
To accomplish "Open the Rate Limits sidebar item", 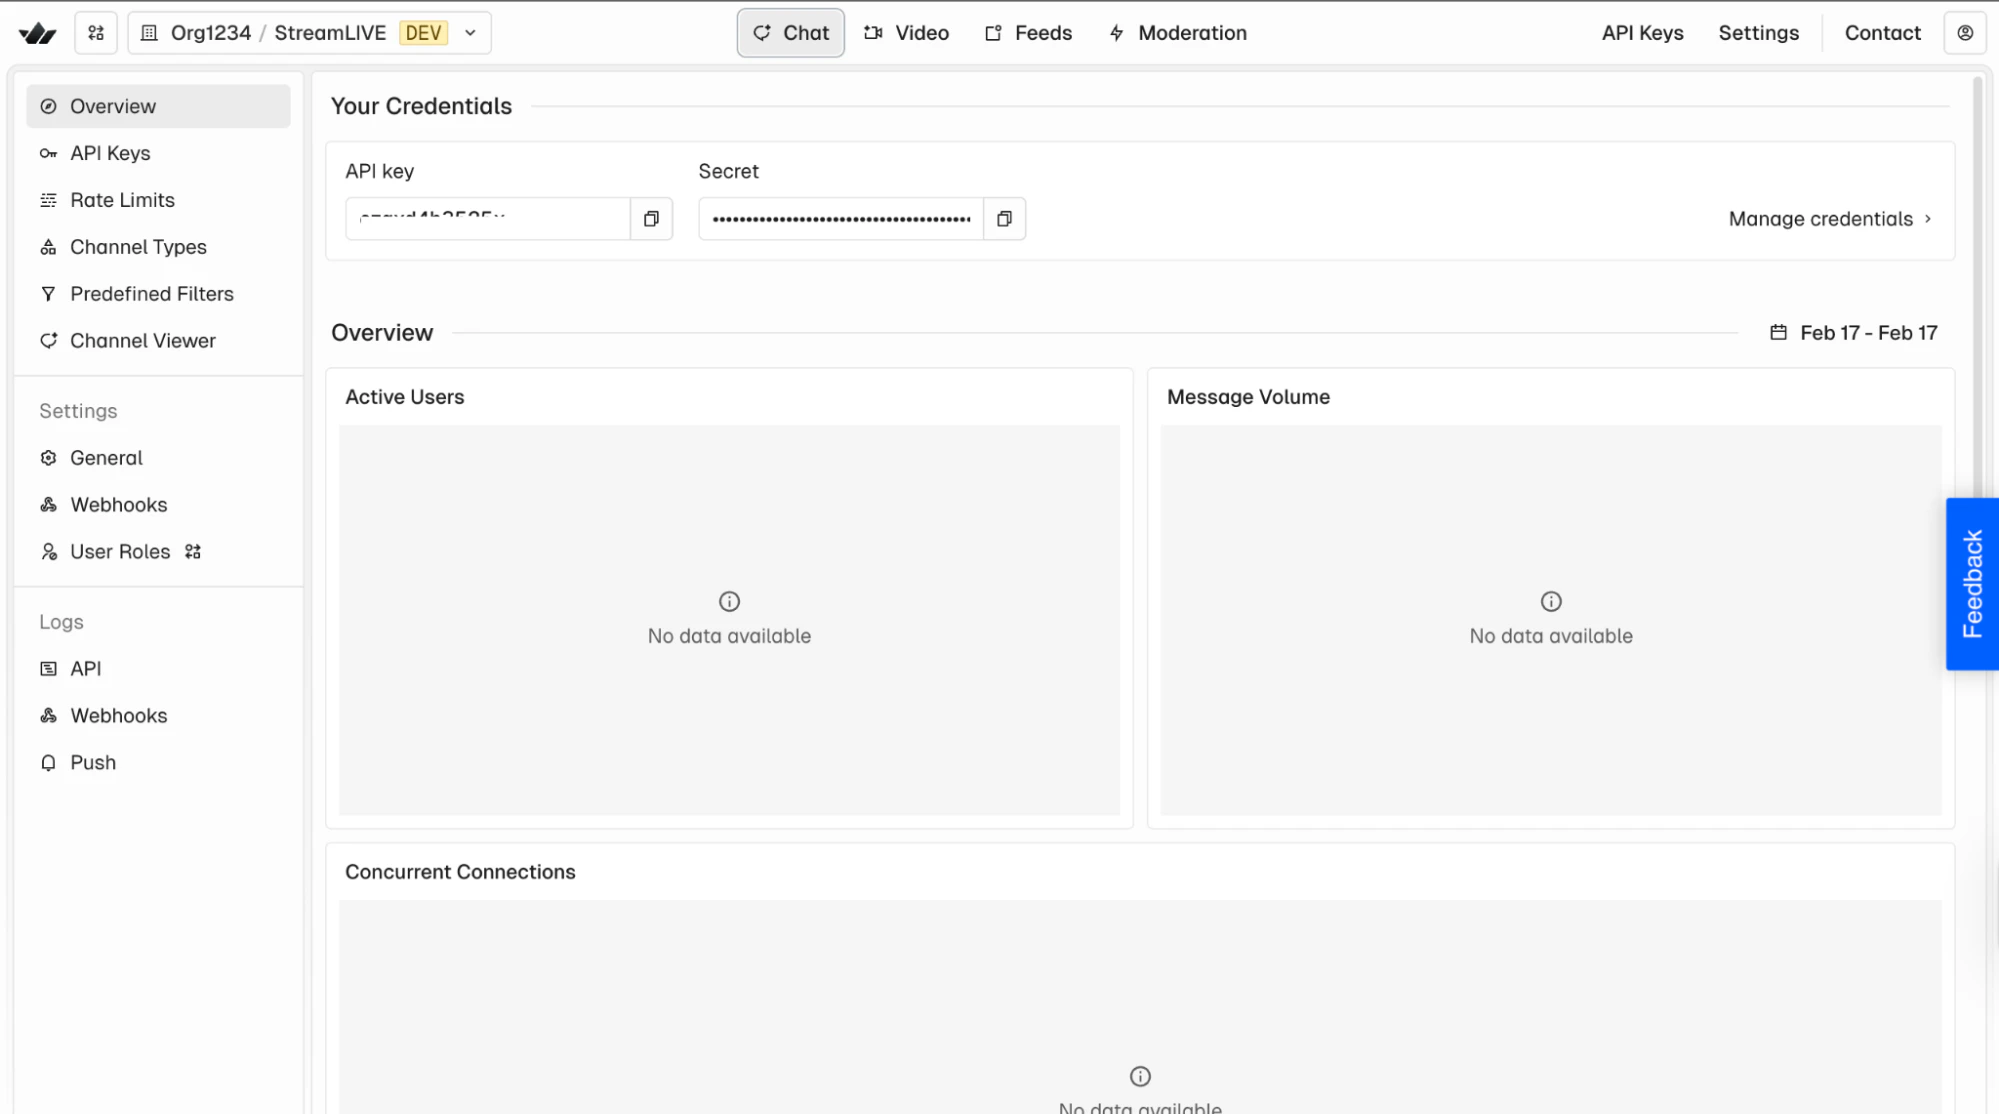I will pyautogui.click(x=122, y=200).
